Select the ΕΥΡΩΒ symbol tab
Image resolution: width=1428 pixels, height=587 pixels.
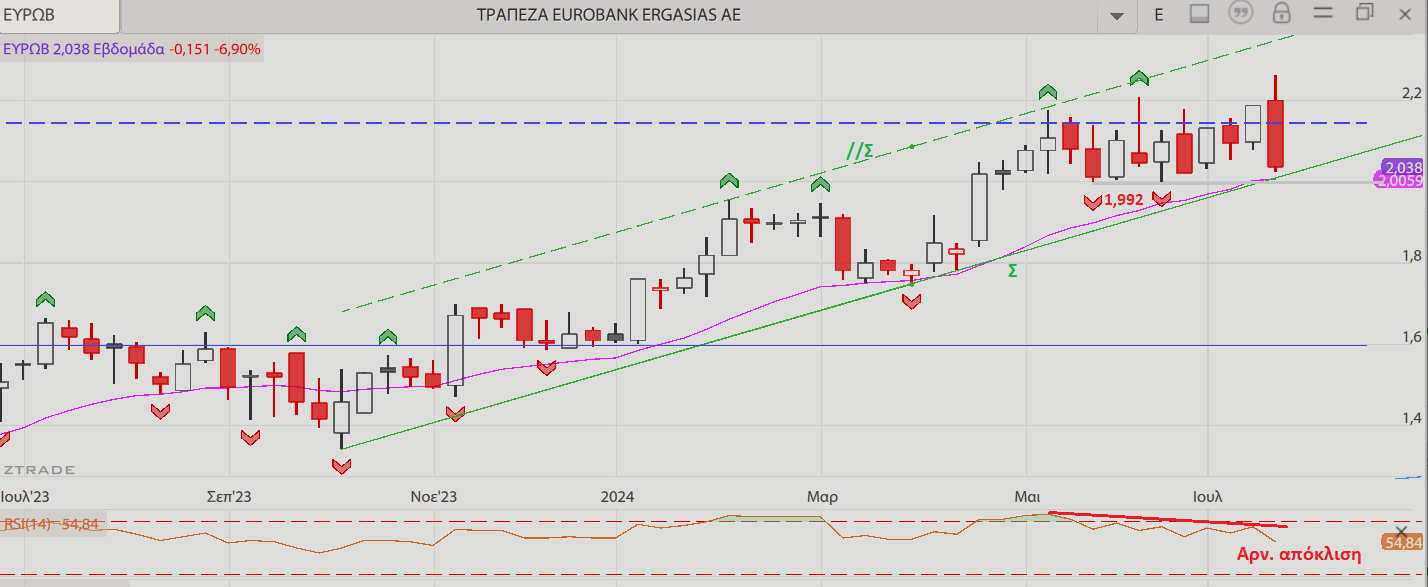click(60, 15)
